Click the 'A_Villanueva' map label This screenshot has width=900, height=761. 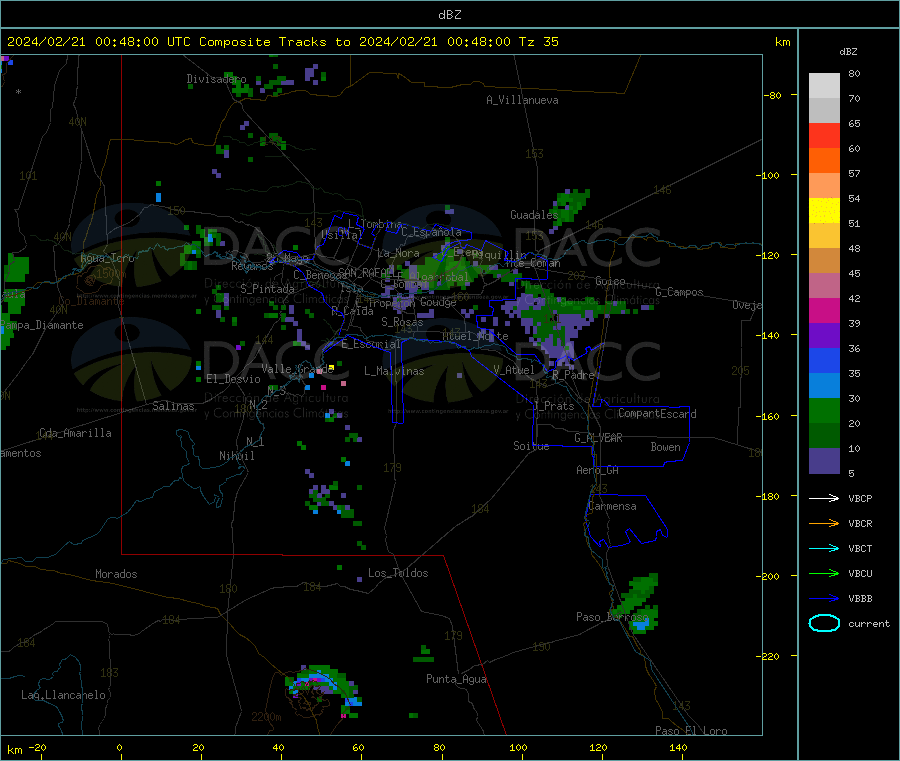coord(522,100)
